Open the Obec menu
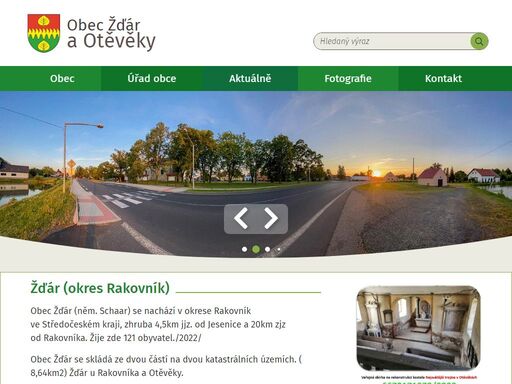The height and width of the screenshot is (384, 512). tap(62, 78)
